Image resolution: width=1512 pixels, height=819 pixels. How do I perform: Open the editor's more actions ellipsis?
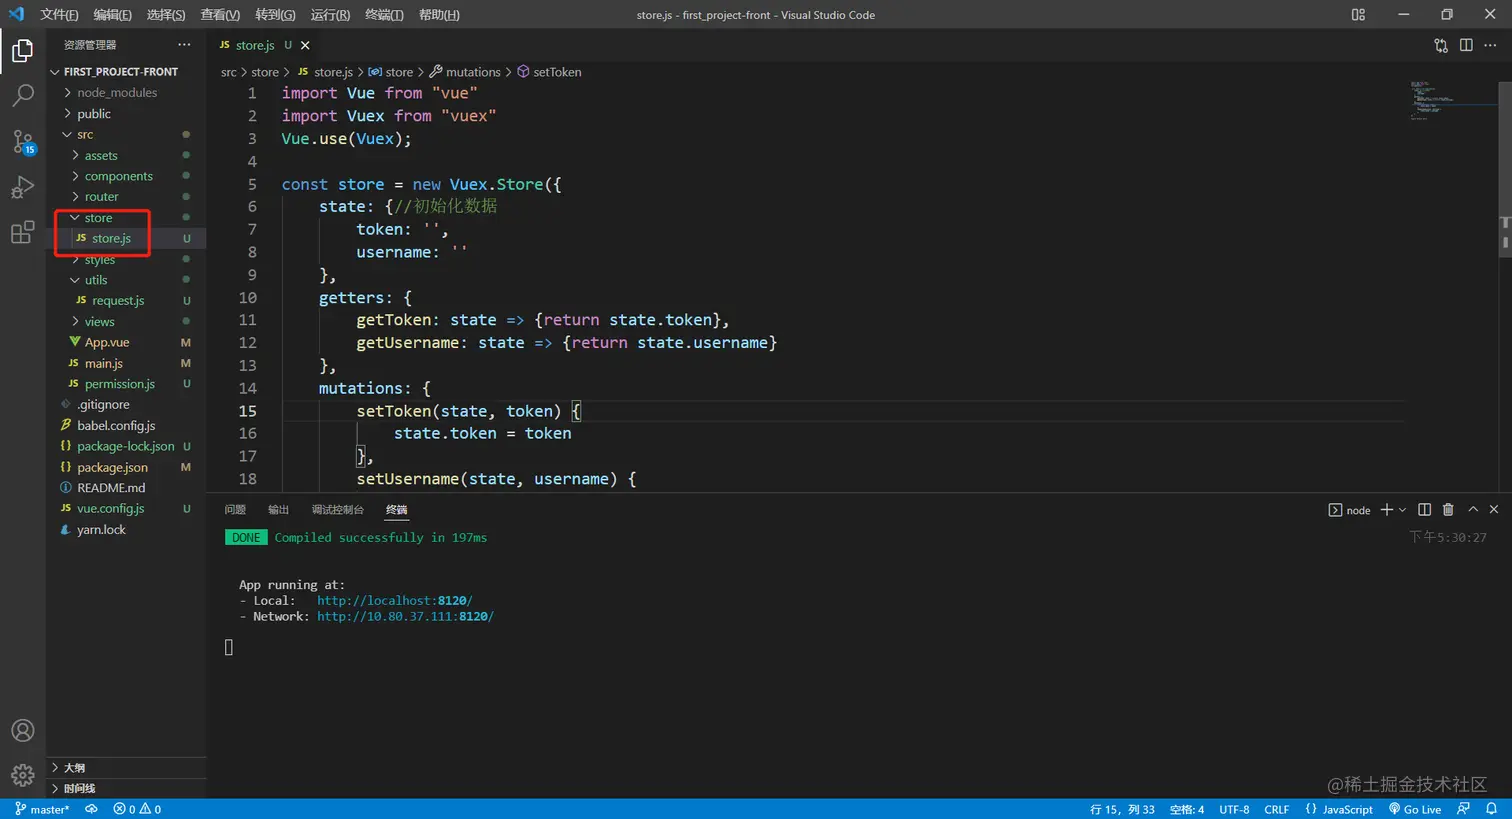point(1490,45)
